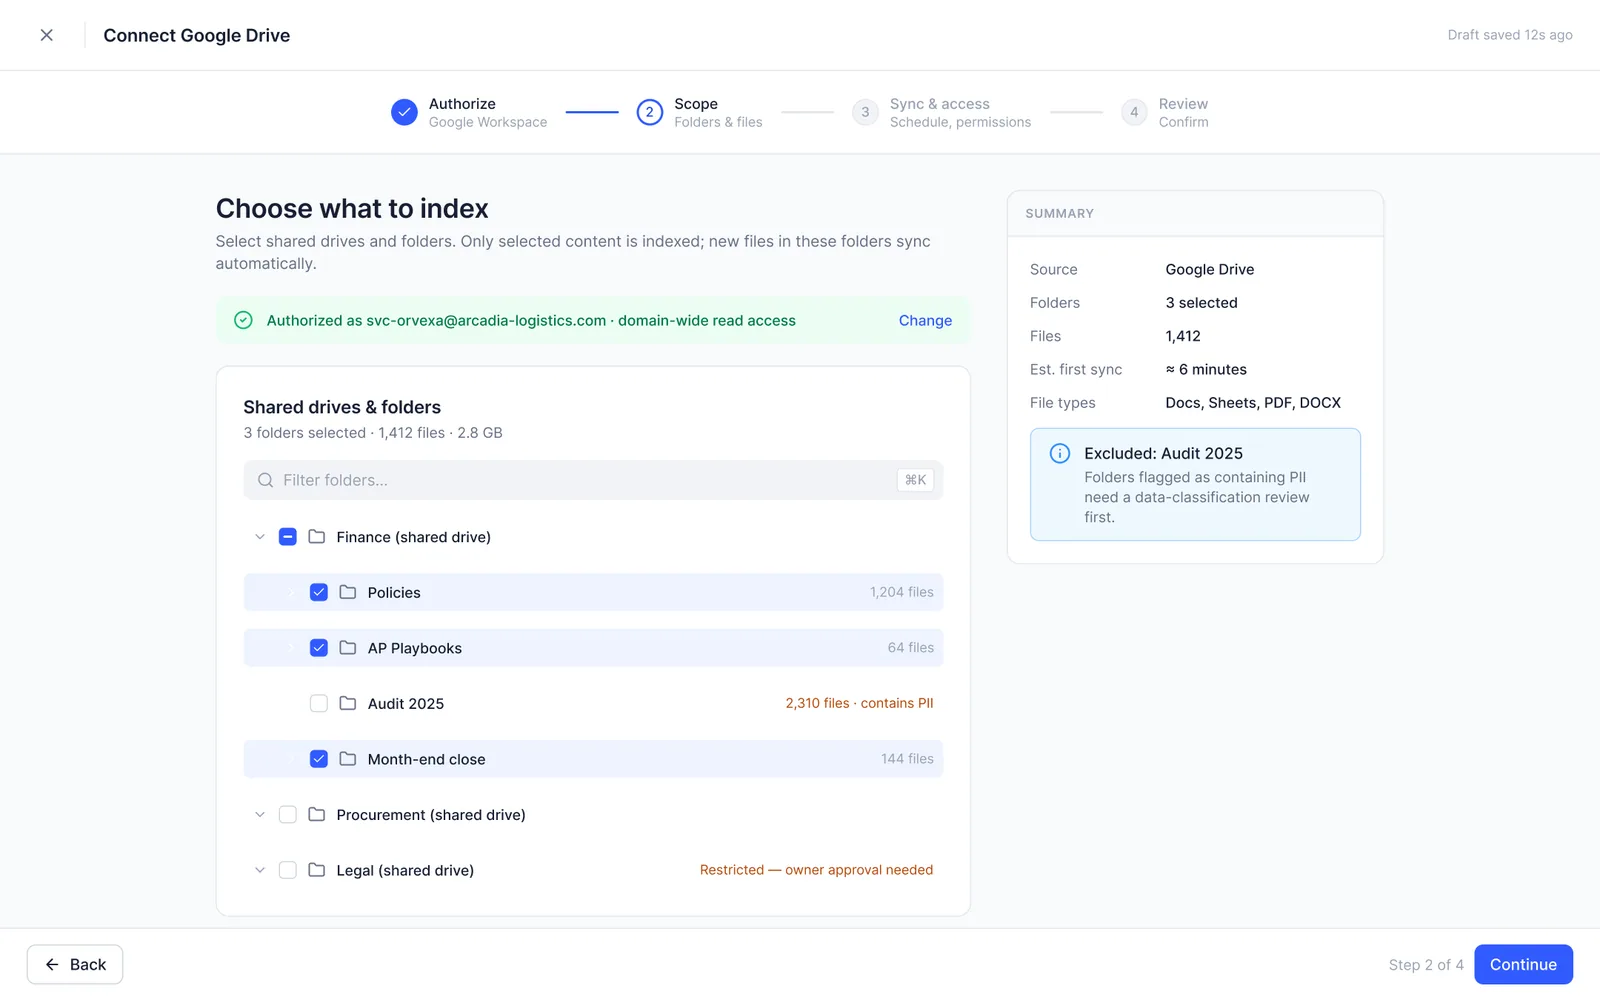Screen dimensions: 1600x1000
Task: Click the info icon in Excluded notice
Action: (x=1060, y=453)
